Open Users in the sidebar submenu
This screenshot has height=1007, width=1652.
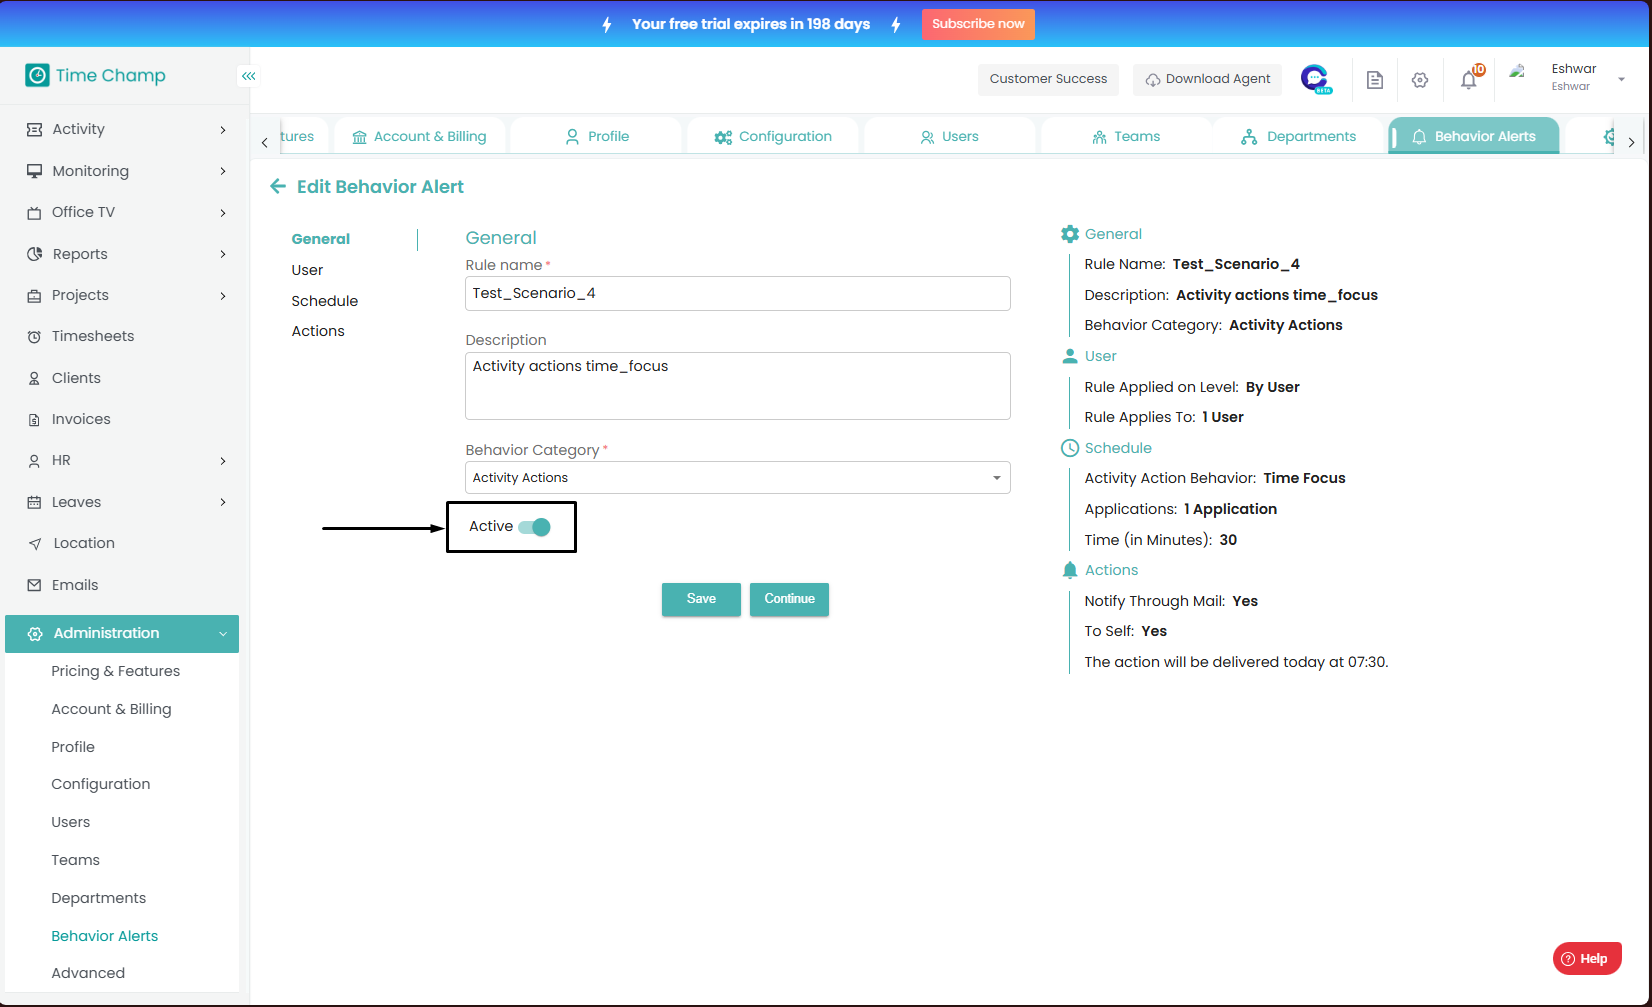(71, 823)
